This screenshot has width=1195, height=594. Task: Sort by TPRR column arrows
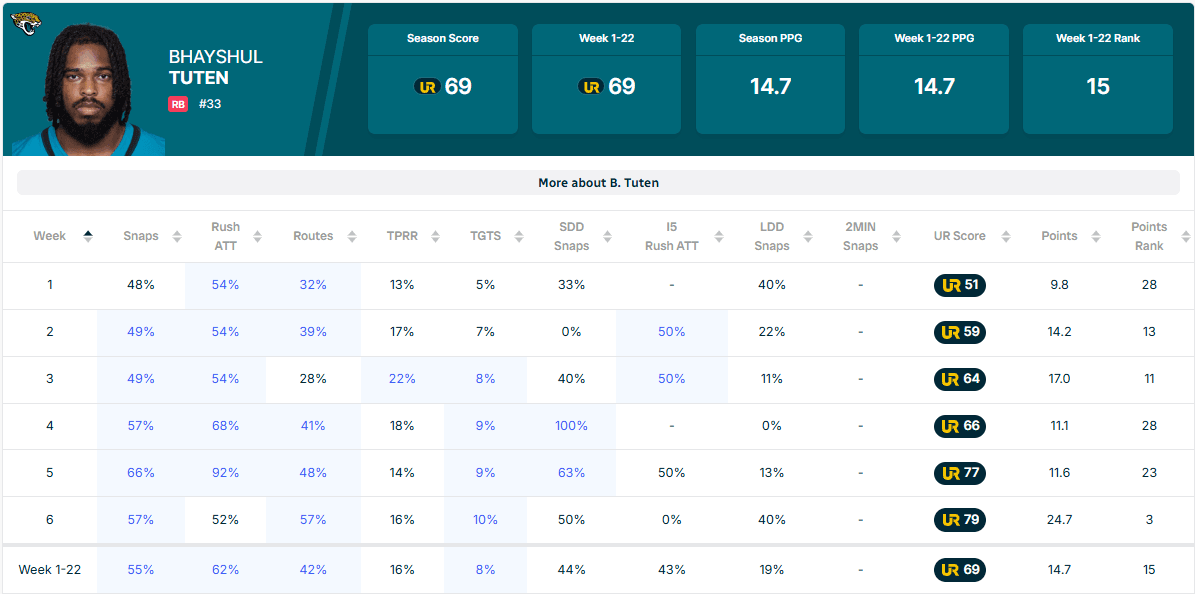pos(435,236)
